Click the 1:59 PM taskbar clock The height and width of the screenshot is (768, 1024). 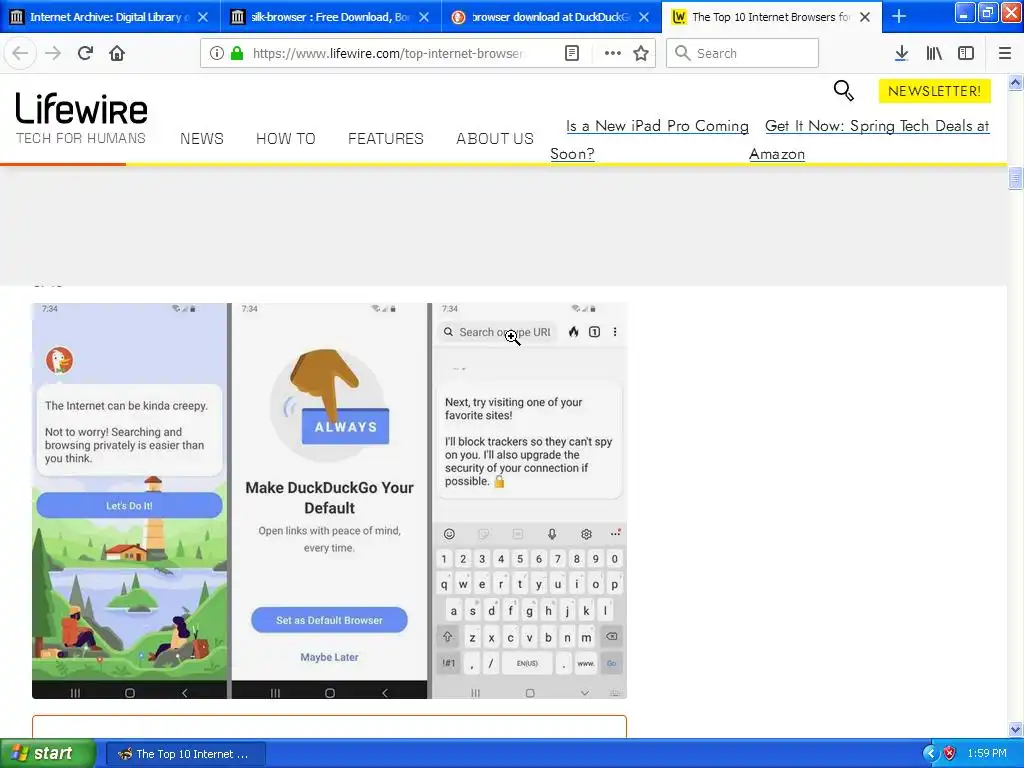(987, 754)
